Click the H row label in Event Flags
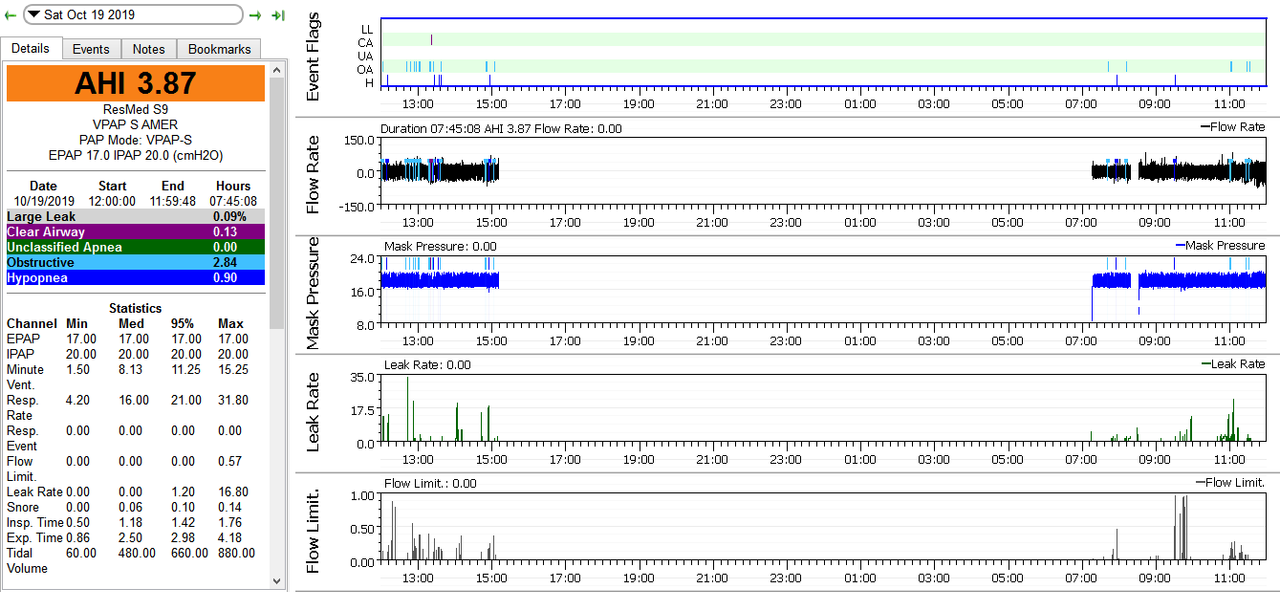This screenshot has width=1280, height=592. pos(369,82)
